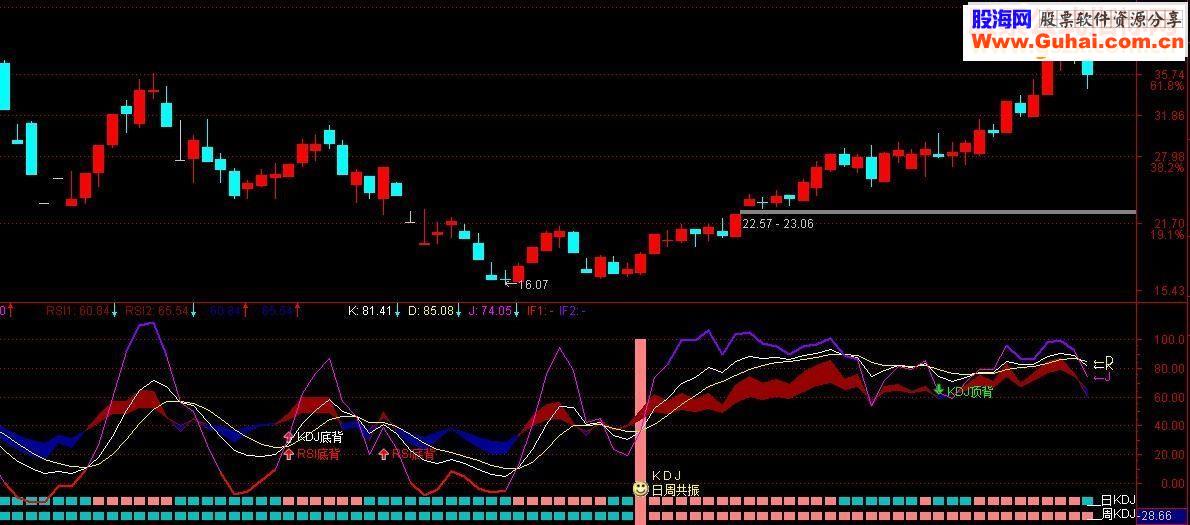
Task: Click the 100.0 indicator scale label
Action: pyautogui.click(x=1169, y=341)
